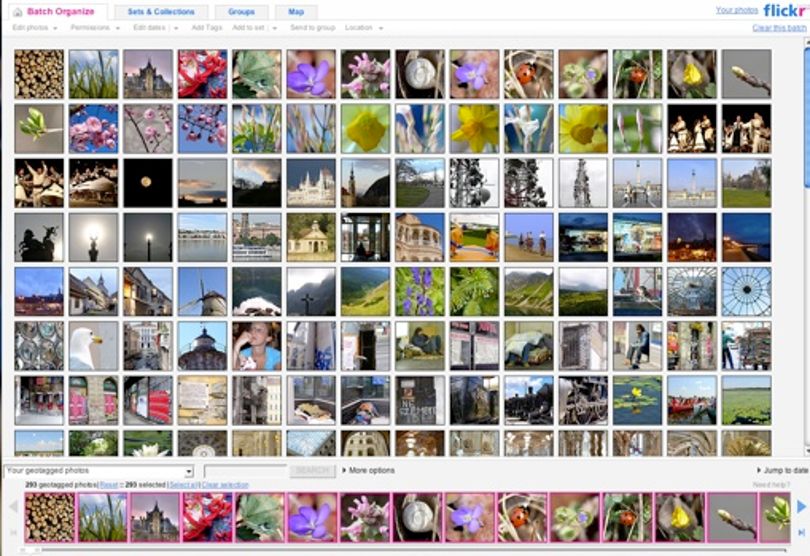This screenshot has width=810, height=556.
Task: Switch to the Sets & Collections tab
Action: (x=161, y=12)
